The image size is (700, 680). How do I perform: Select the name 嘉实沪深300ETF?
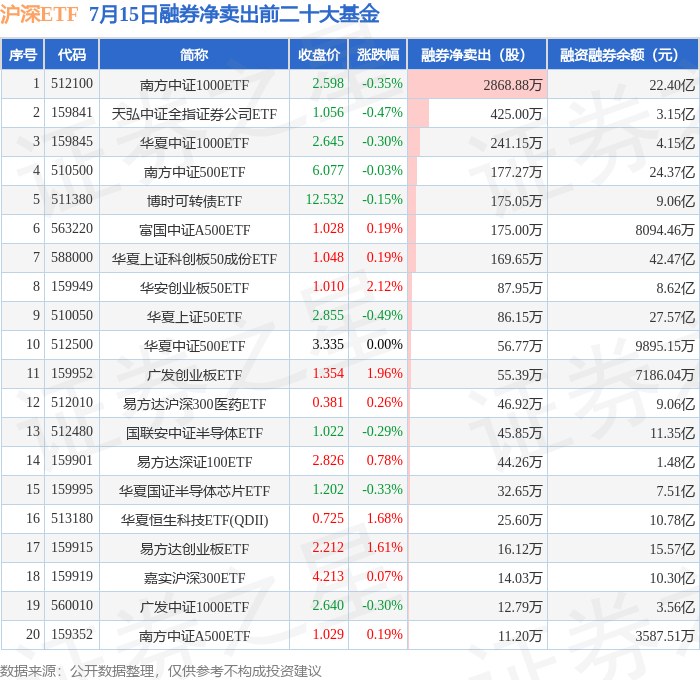194,578
